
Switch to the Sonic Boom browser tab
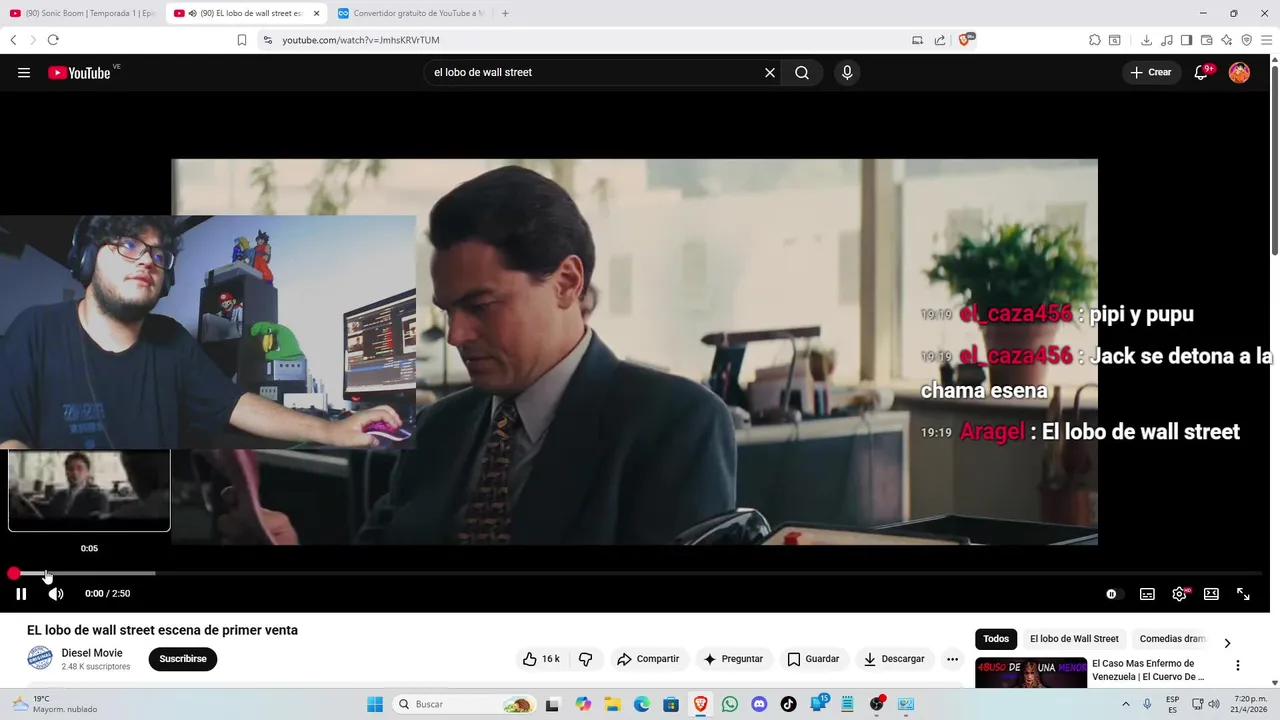click(82, 13)
